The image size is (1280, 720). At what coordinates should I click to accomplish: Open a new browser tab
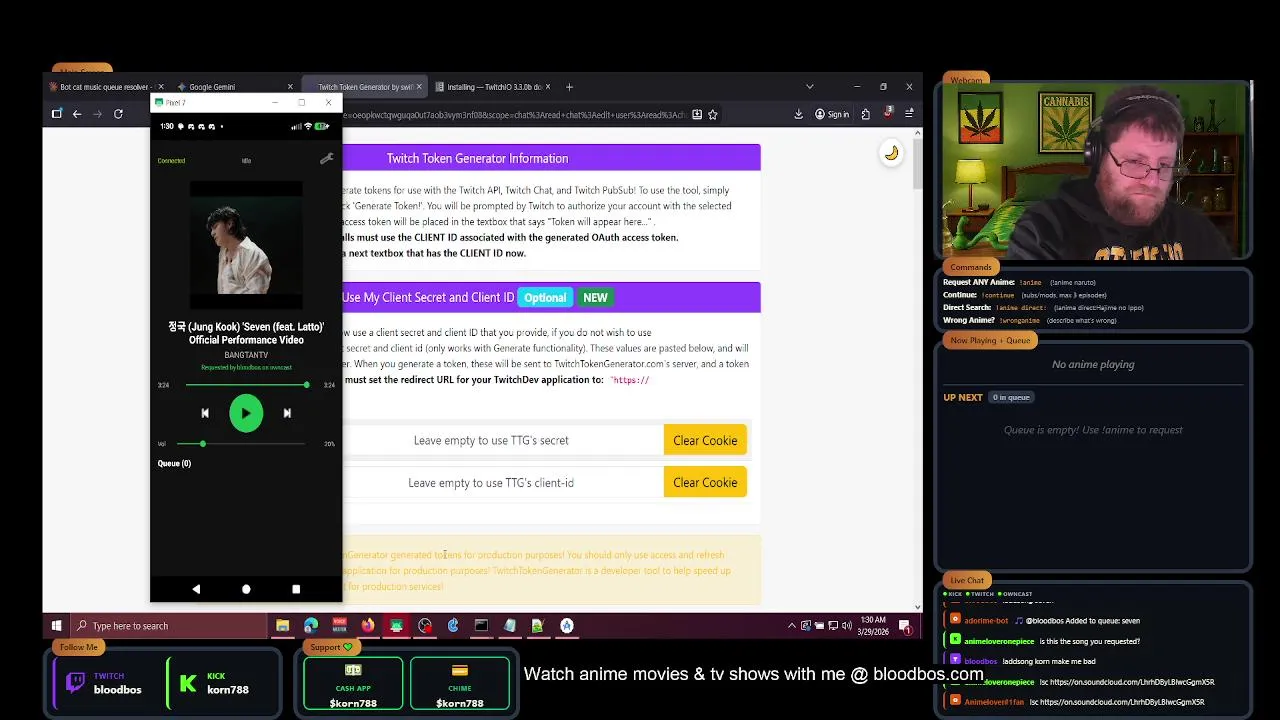pos(569,87)
